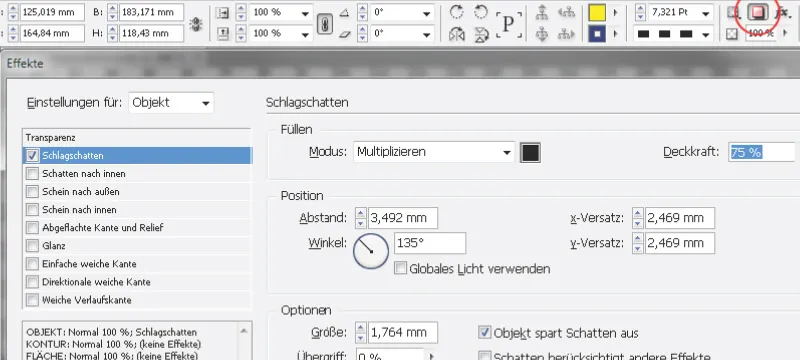
Task: Click the icon left of the drop shadow button
Action: pos(734,12)
